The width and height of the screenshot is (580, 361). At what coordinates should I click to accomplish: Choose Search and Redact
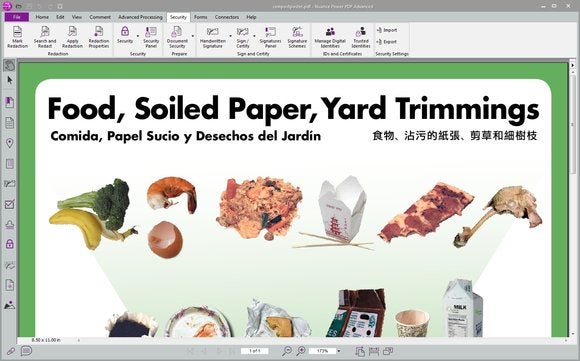45,37
